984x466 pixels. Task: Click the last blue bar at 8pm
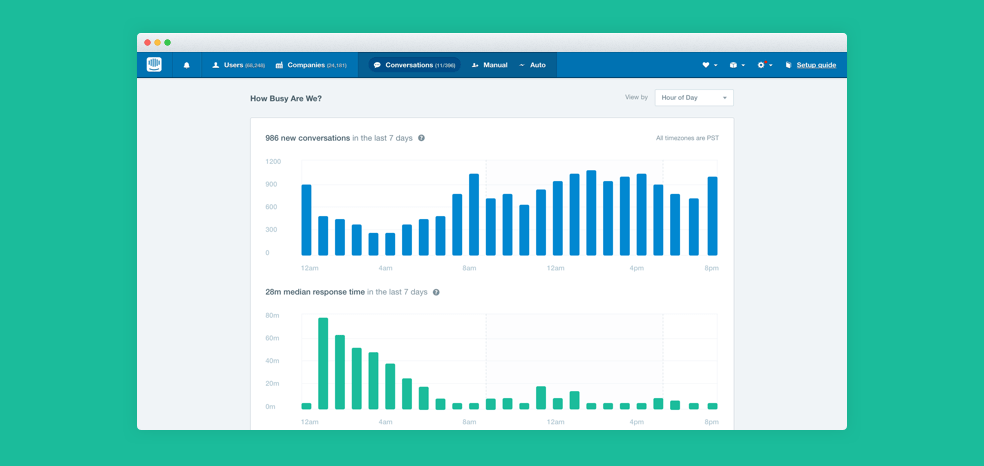tap(712, 216)
